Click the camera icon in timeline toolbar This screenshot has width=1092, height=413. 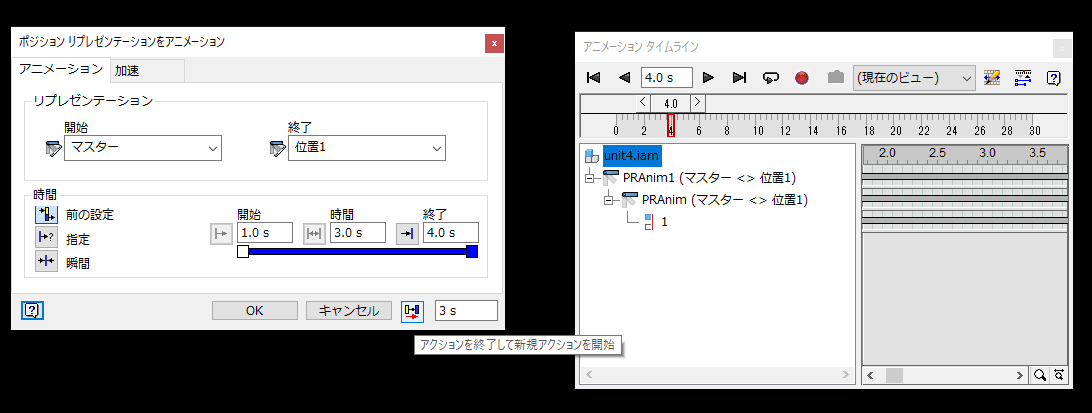pyautogui.click(x=836, y=77)
